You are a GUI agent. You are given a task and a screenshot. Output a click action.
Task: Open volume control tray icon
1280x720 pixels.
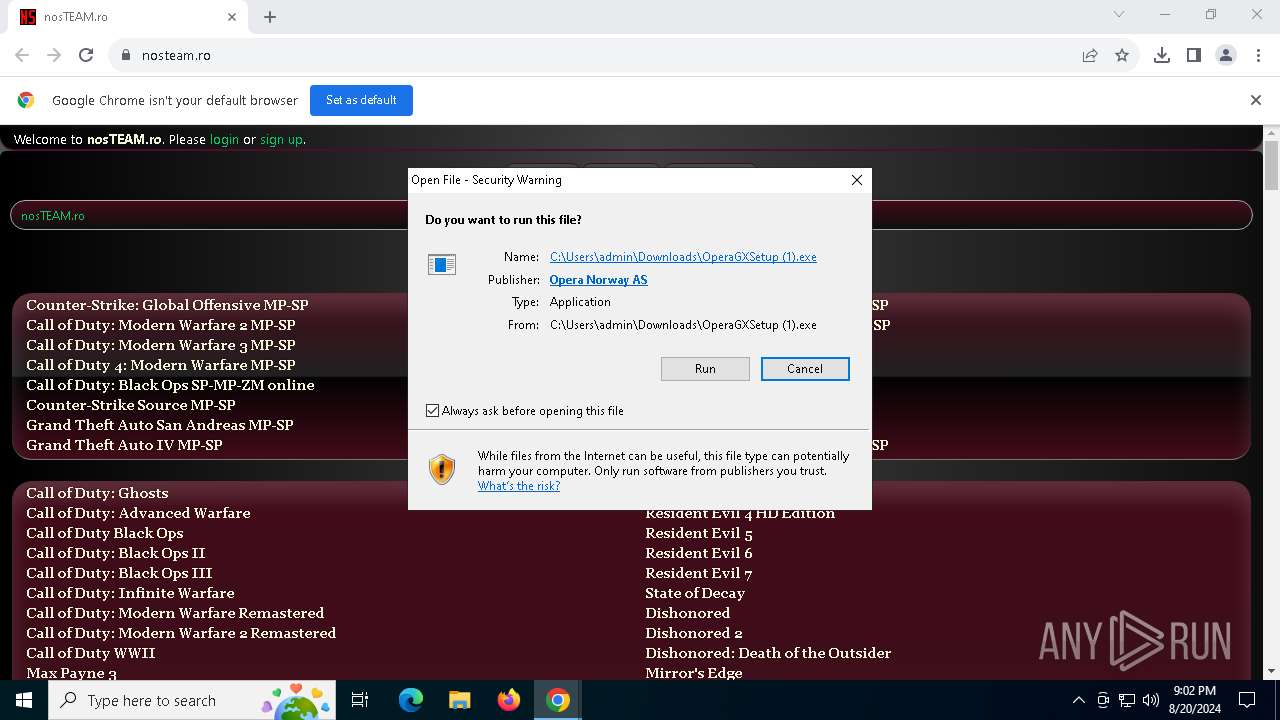pyautogui.click(x=1151, y=700)
